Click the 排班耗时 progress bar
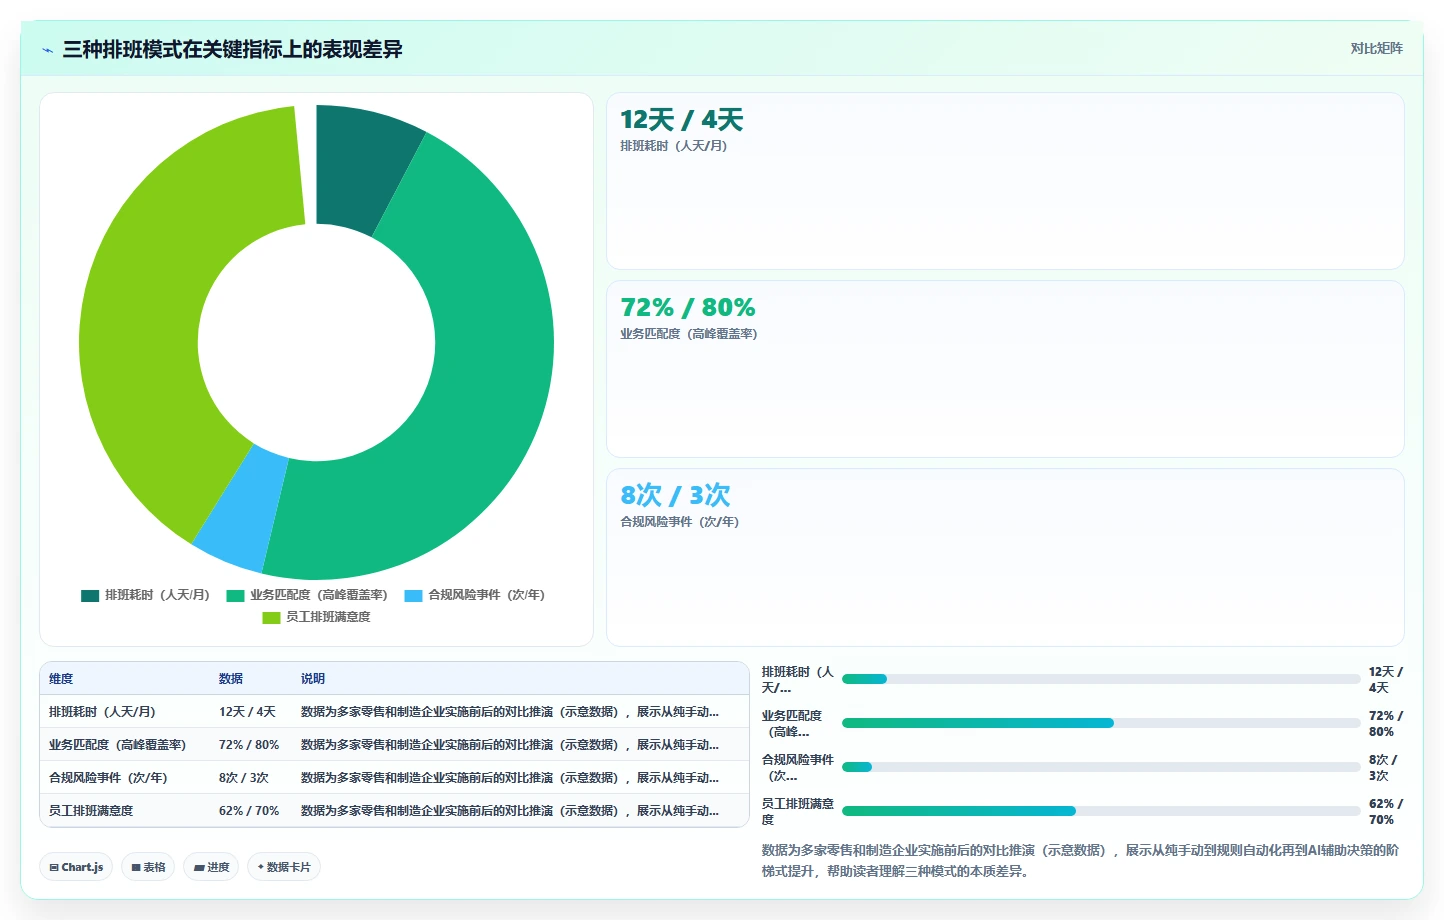Screen dimensions: 1444x920 1101,679
